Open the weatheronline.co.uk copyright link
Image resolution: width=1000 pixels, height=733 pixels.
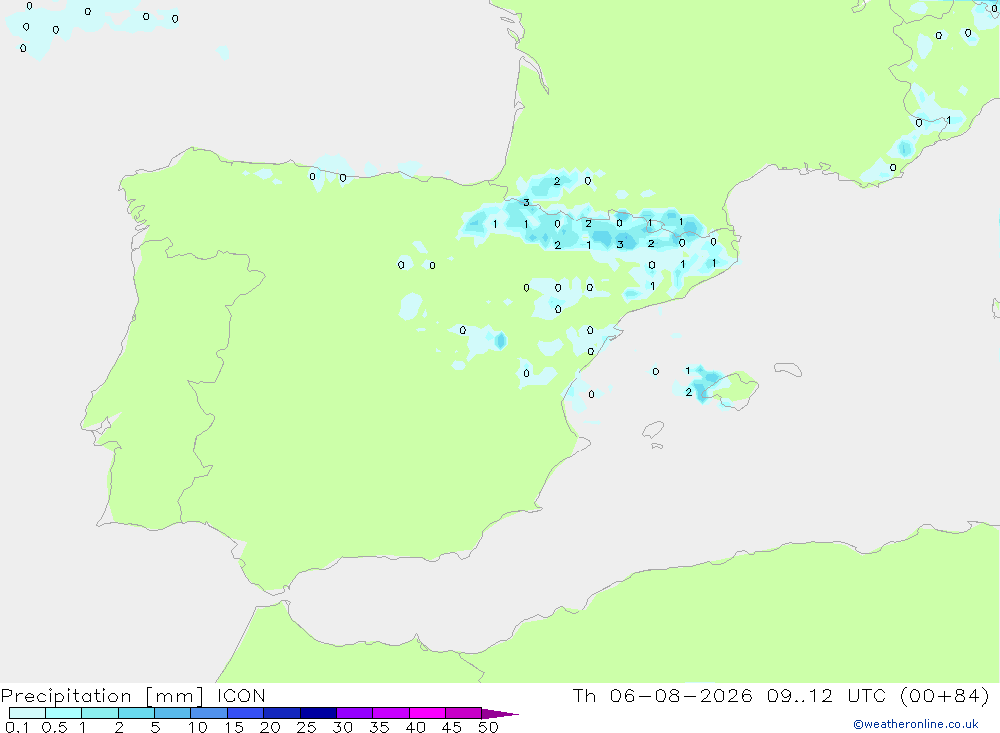point(915,724)
